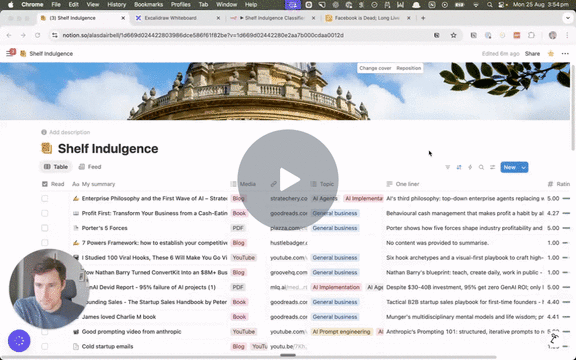Open the Profiles menu in menu bar
The height and width of the screenshot is (360, 576).
pyautogui.click(x=180, y=5)
